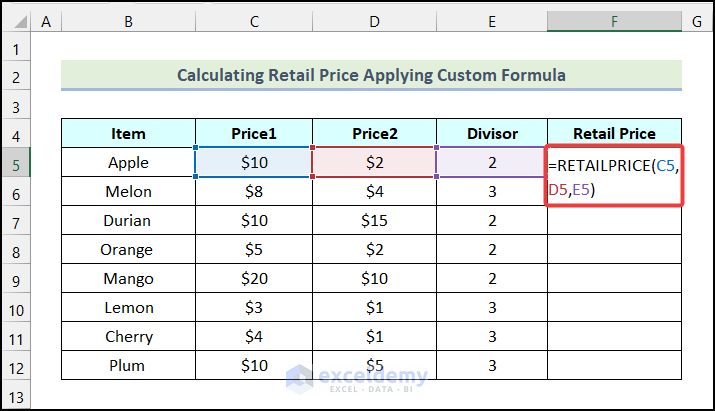
Task: Click Lemon's empty Retail Price cell
Action: (614, 307)
